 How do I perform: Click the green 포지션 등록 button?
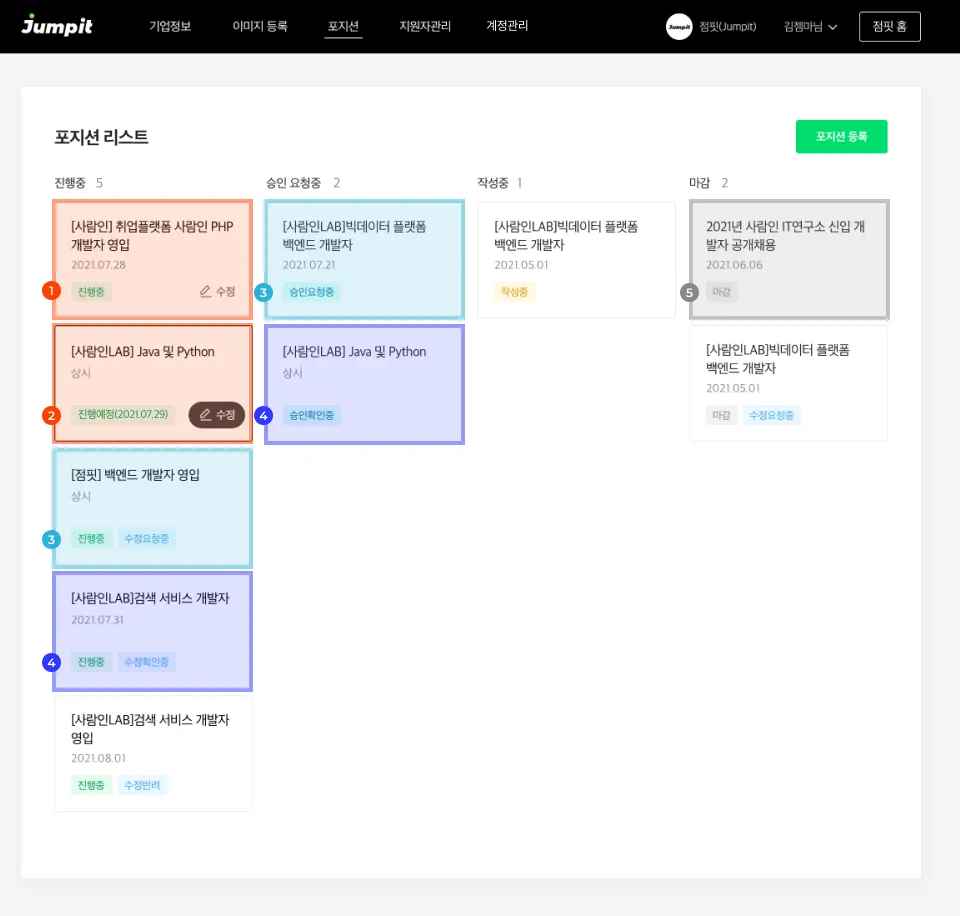click(x=841, y=137)
